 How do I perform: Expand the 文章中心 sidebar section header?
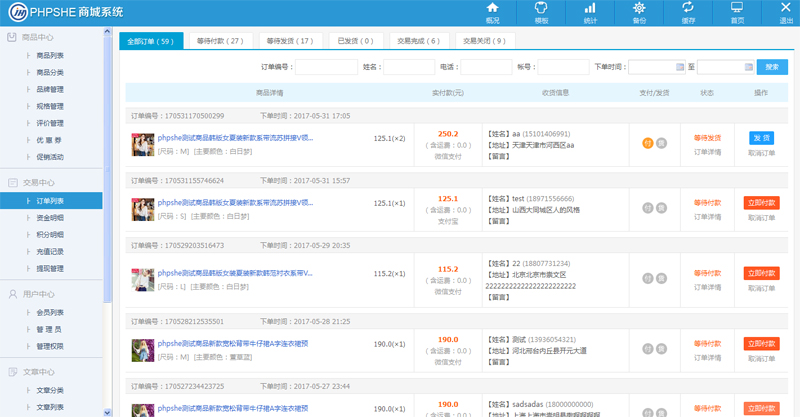(x=38, y=371)
